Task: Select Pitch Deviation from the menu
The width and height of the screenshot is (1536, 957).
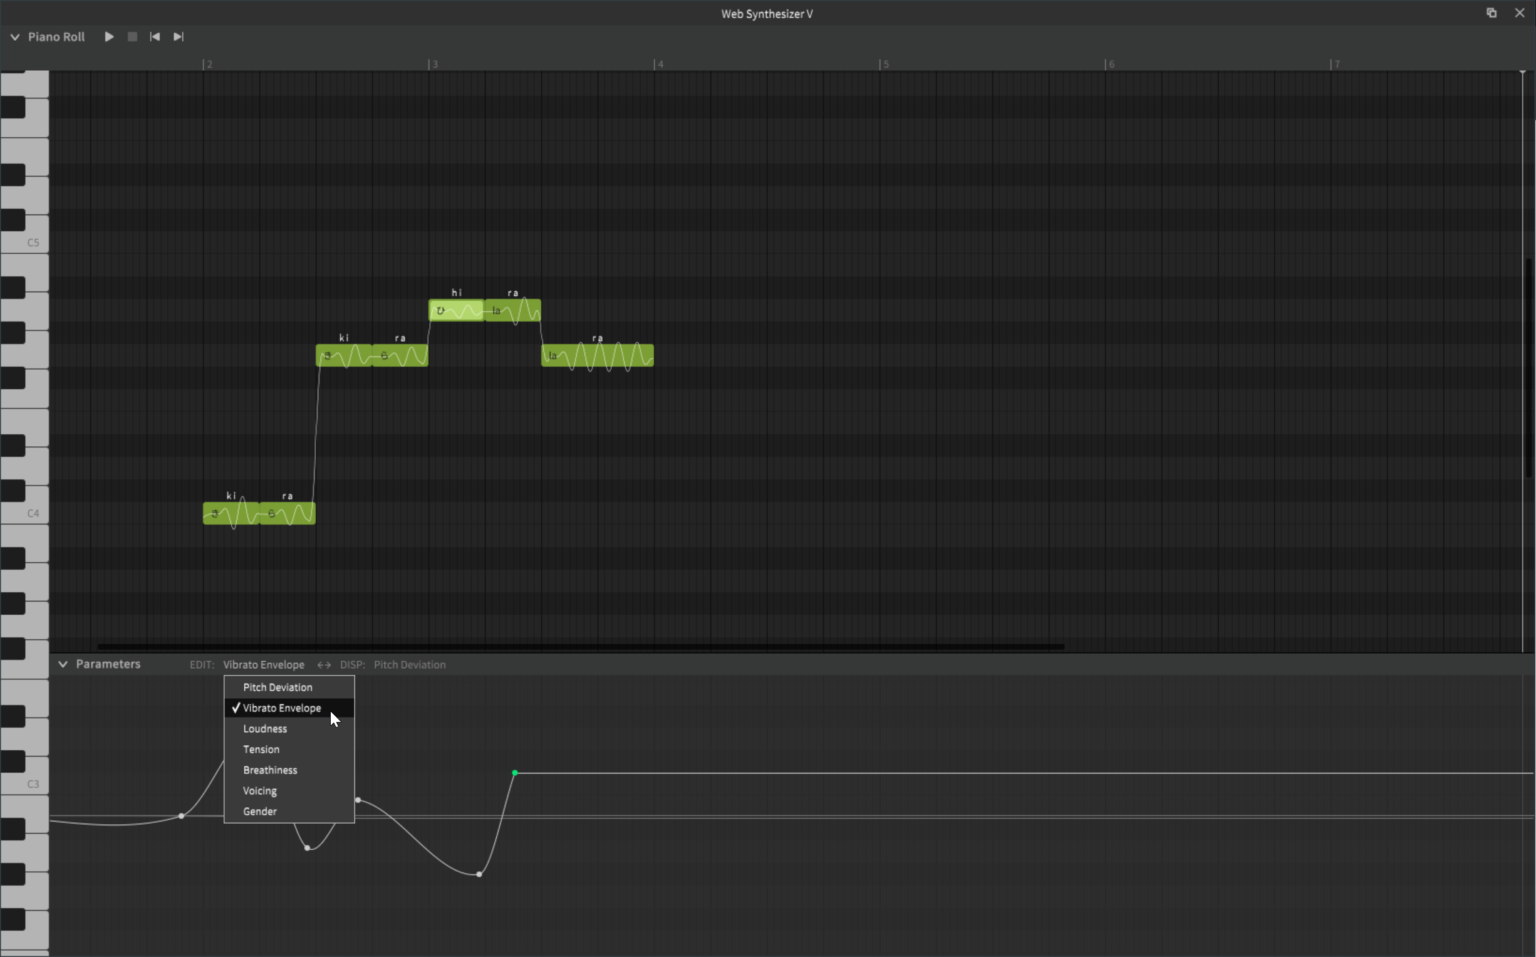Action: tap(277, 687)
